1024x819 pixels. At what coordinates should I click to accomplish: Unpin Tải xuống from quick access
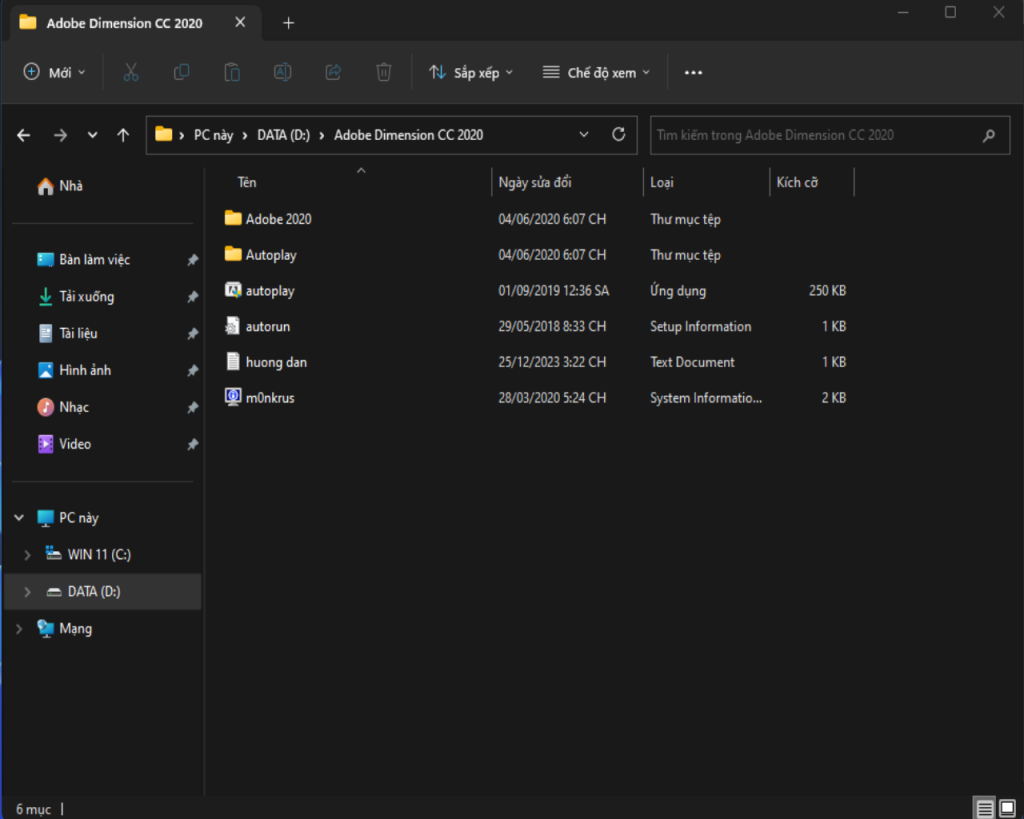(193, 297)
